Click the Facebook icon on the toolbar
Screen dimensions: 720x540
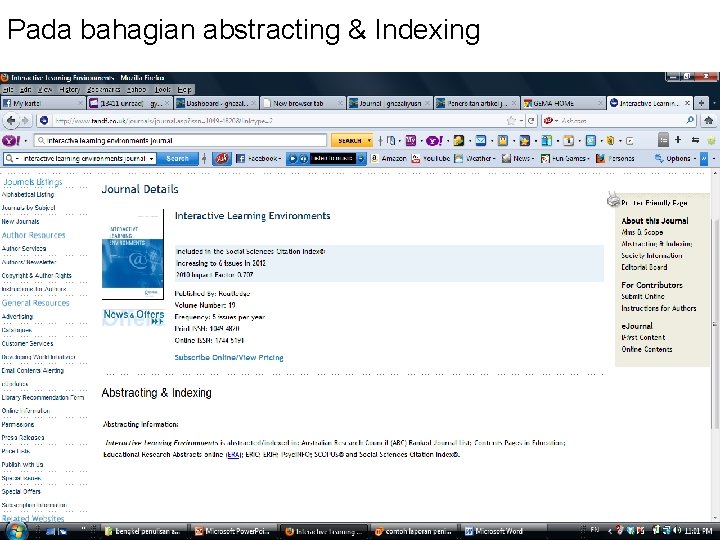point(240,158)
